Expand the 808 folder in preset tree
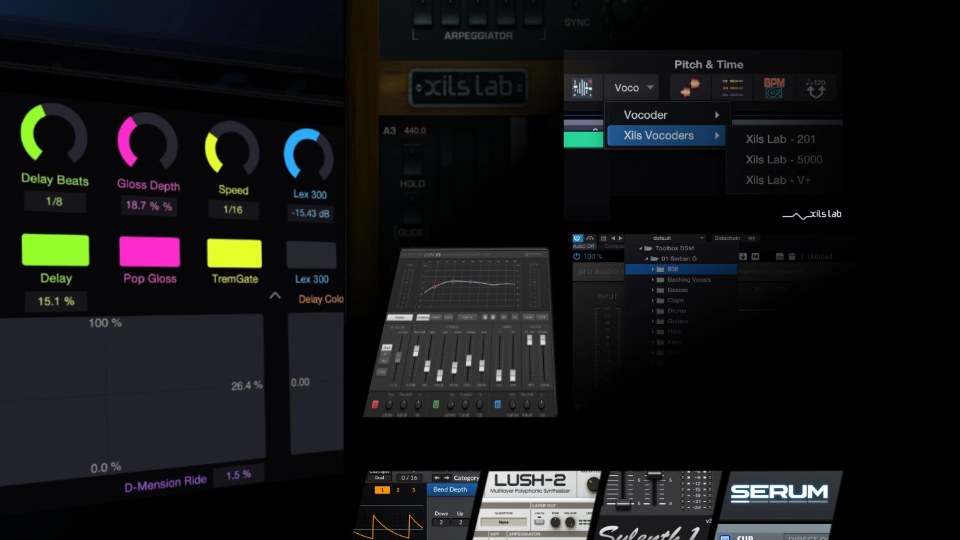960x540 pixels. coord(655,269)
